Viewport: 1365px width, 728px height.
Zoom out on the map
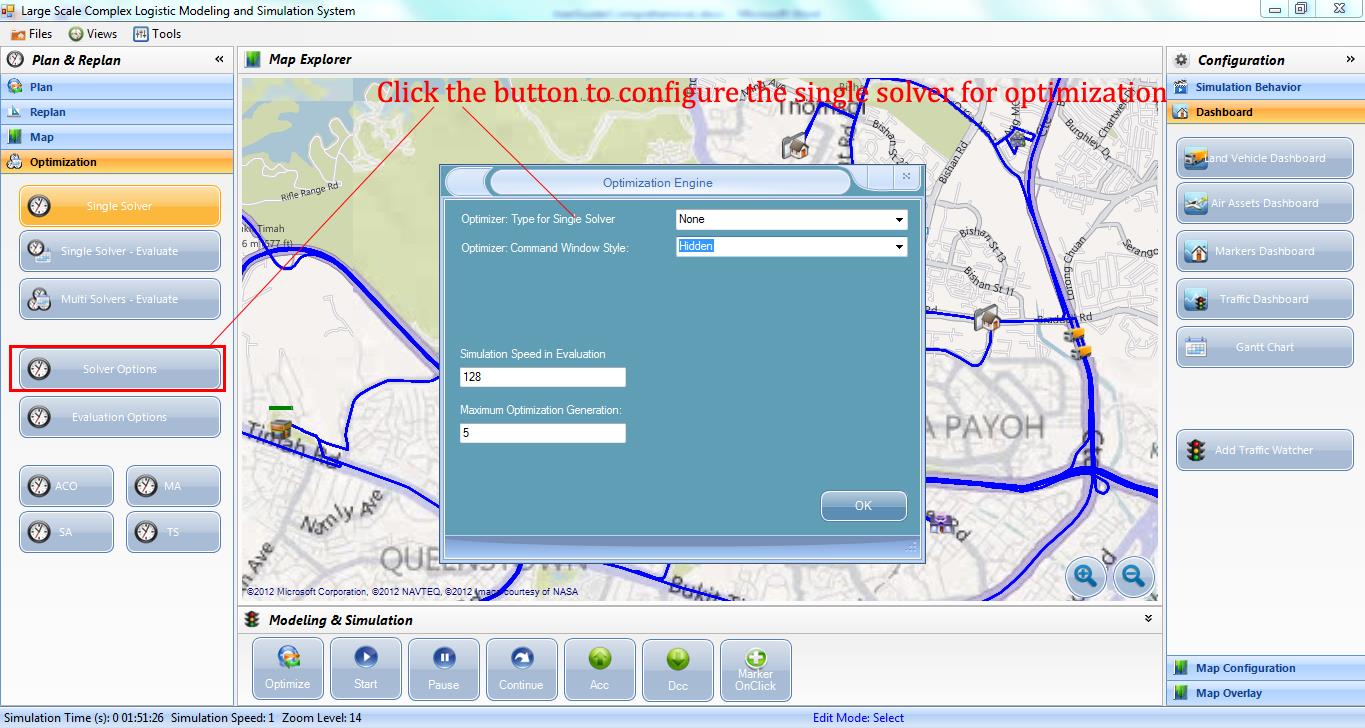pos(1133,576)
